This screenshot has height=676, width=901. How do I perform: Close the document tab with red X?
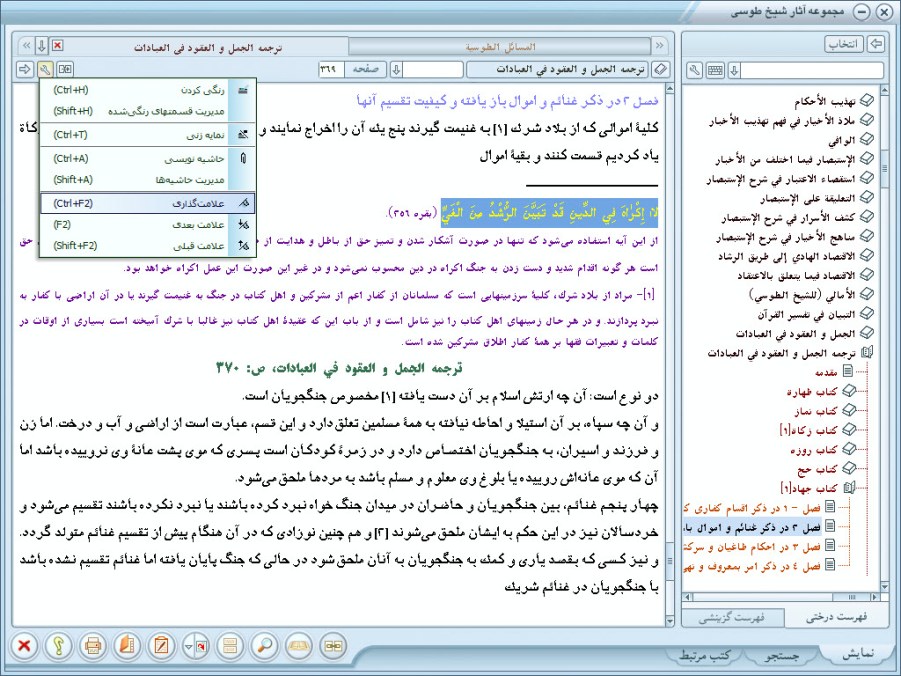point(57,45)
